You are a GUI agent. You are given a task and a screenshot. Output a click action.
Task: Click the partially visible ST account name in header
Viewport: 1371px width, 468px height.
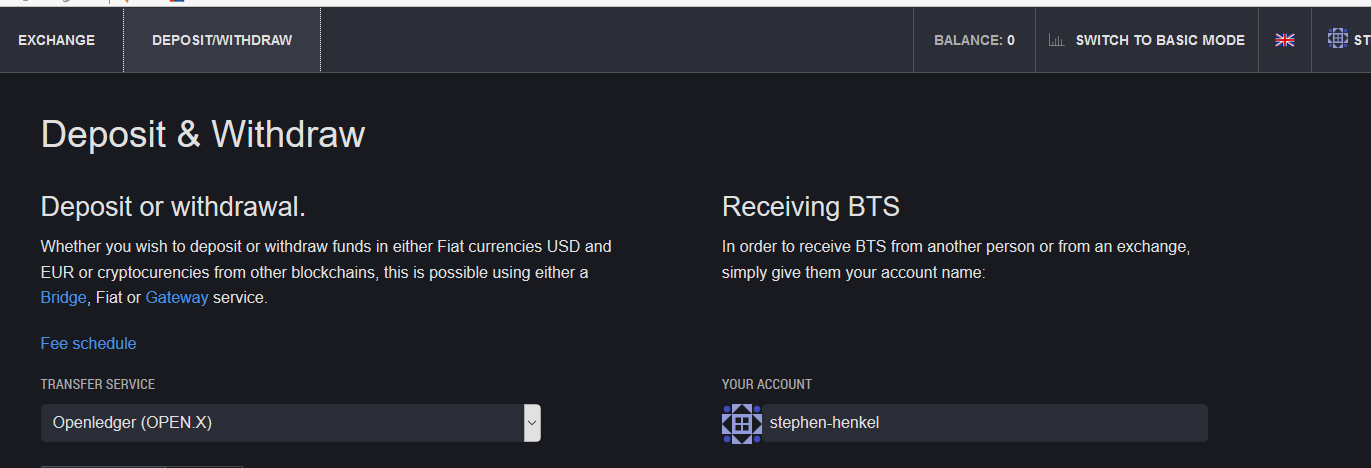click(x=1362, y=40)
